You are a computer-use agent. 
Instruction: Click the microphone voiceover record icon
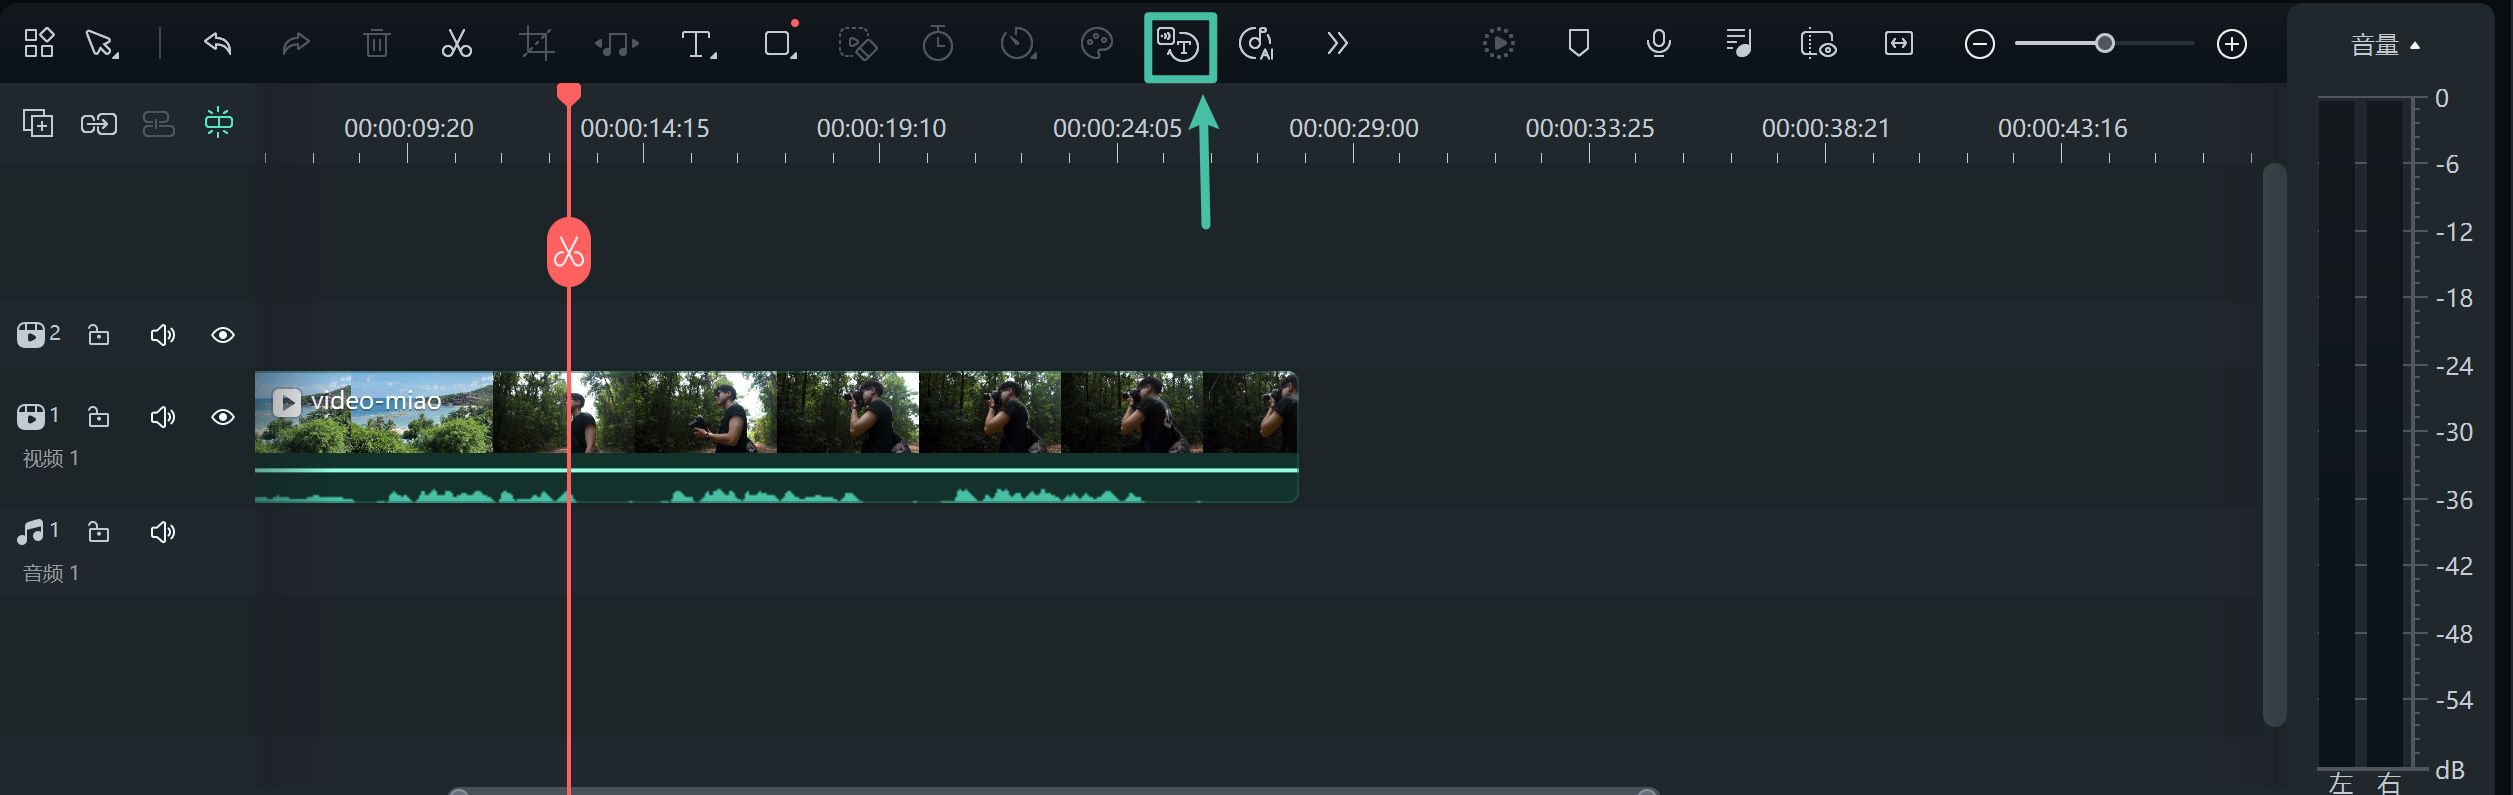(1658, 44)
